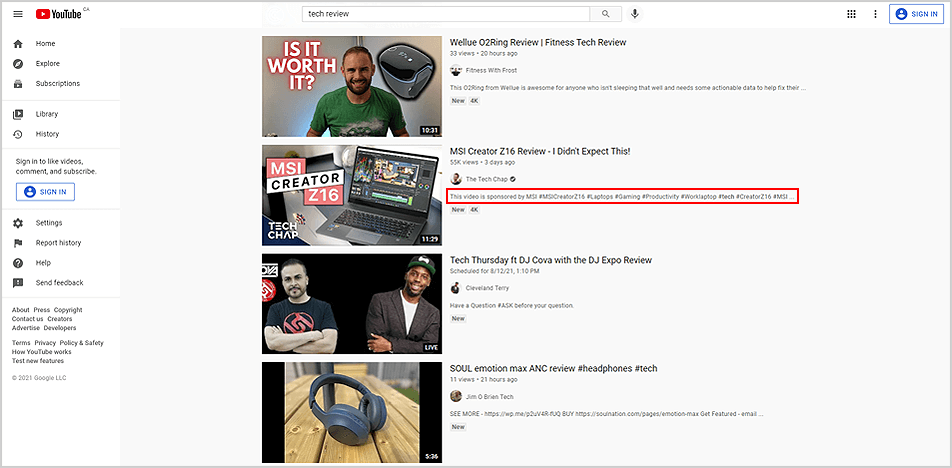The width and height of the screenshot is (952, 468).
Task: Click the search magnifier button
Action: point(605,14)
